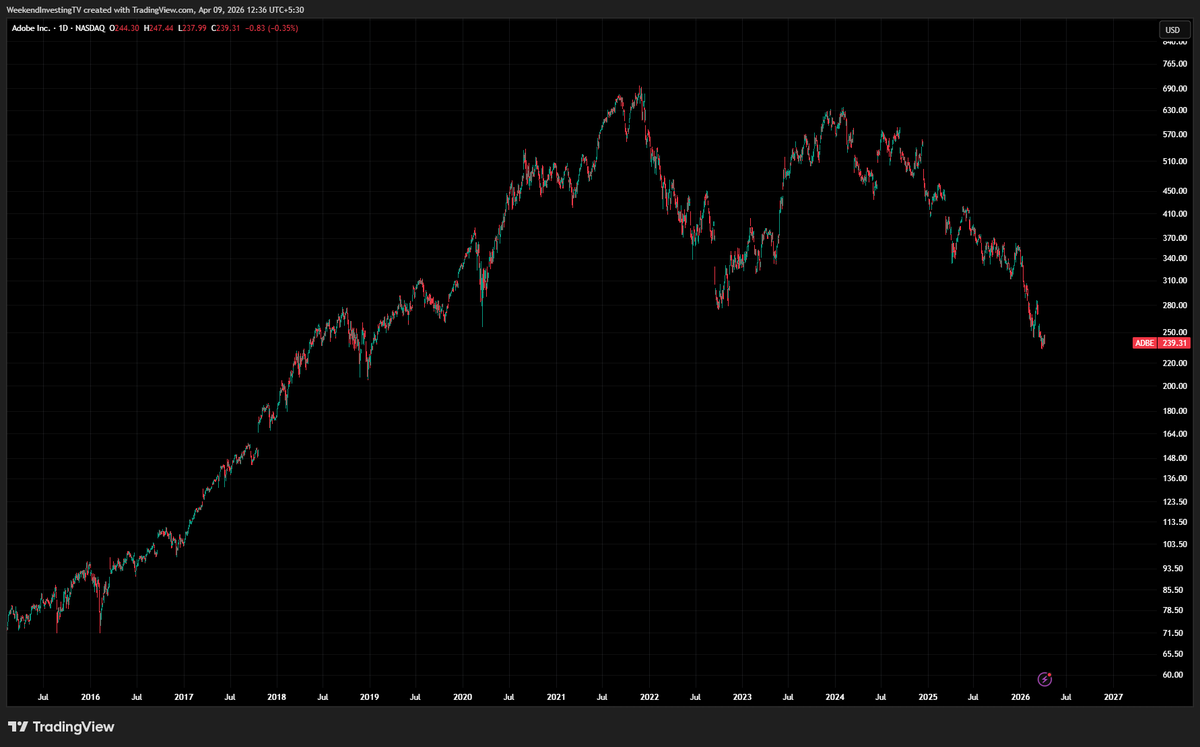Click the 2024 time axis label
1200x747 pixels.
coord(835,696)
